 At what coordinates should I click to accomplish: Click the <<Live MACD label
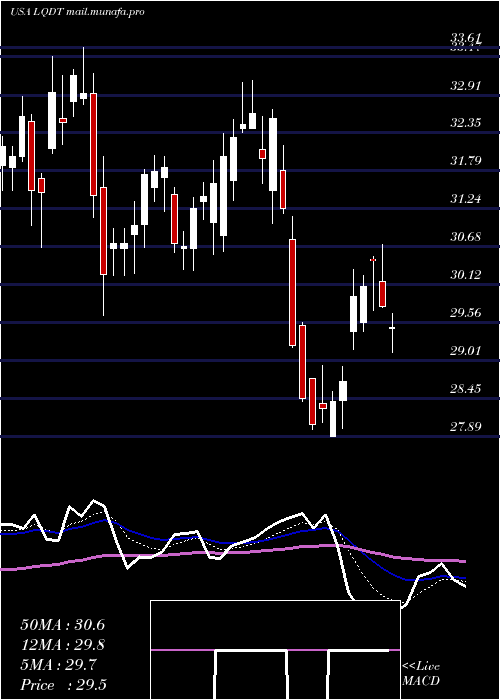[x=421, y=674]
